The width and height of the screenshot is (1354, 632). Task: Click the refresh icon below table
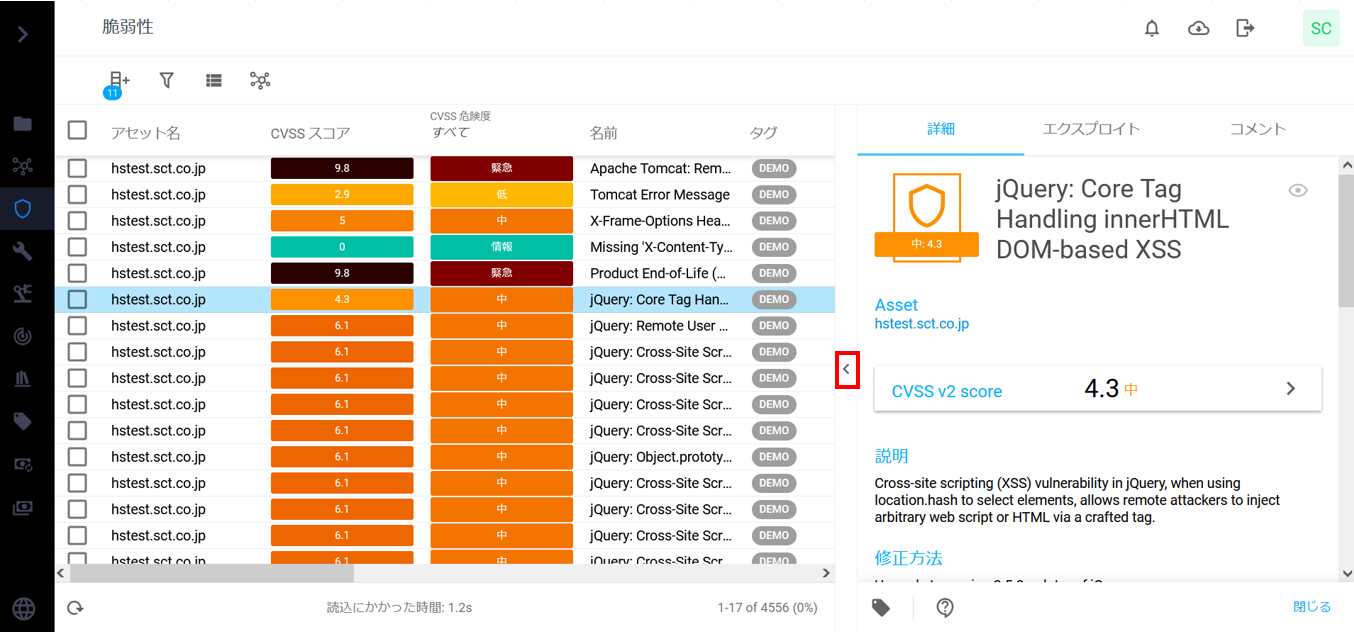pos(75,607)
